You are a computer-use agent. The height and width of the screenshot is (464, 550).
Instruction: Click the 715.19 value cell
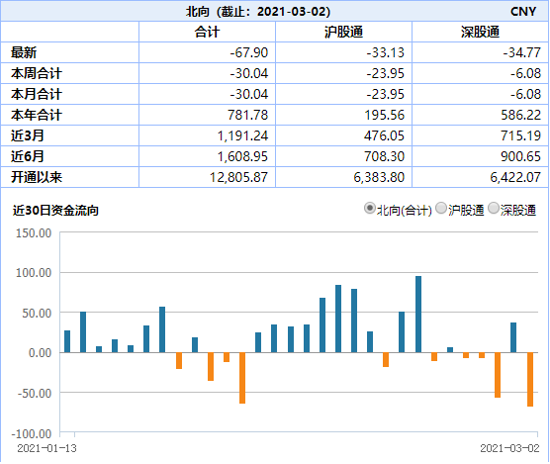[521, 136]
